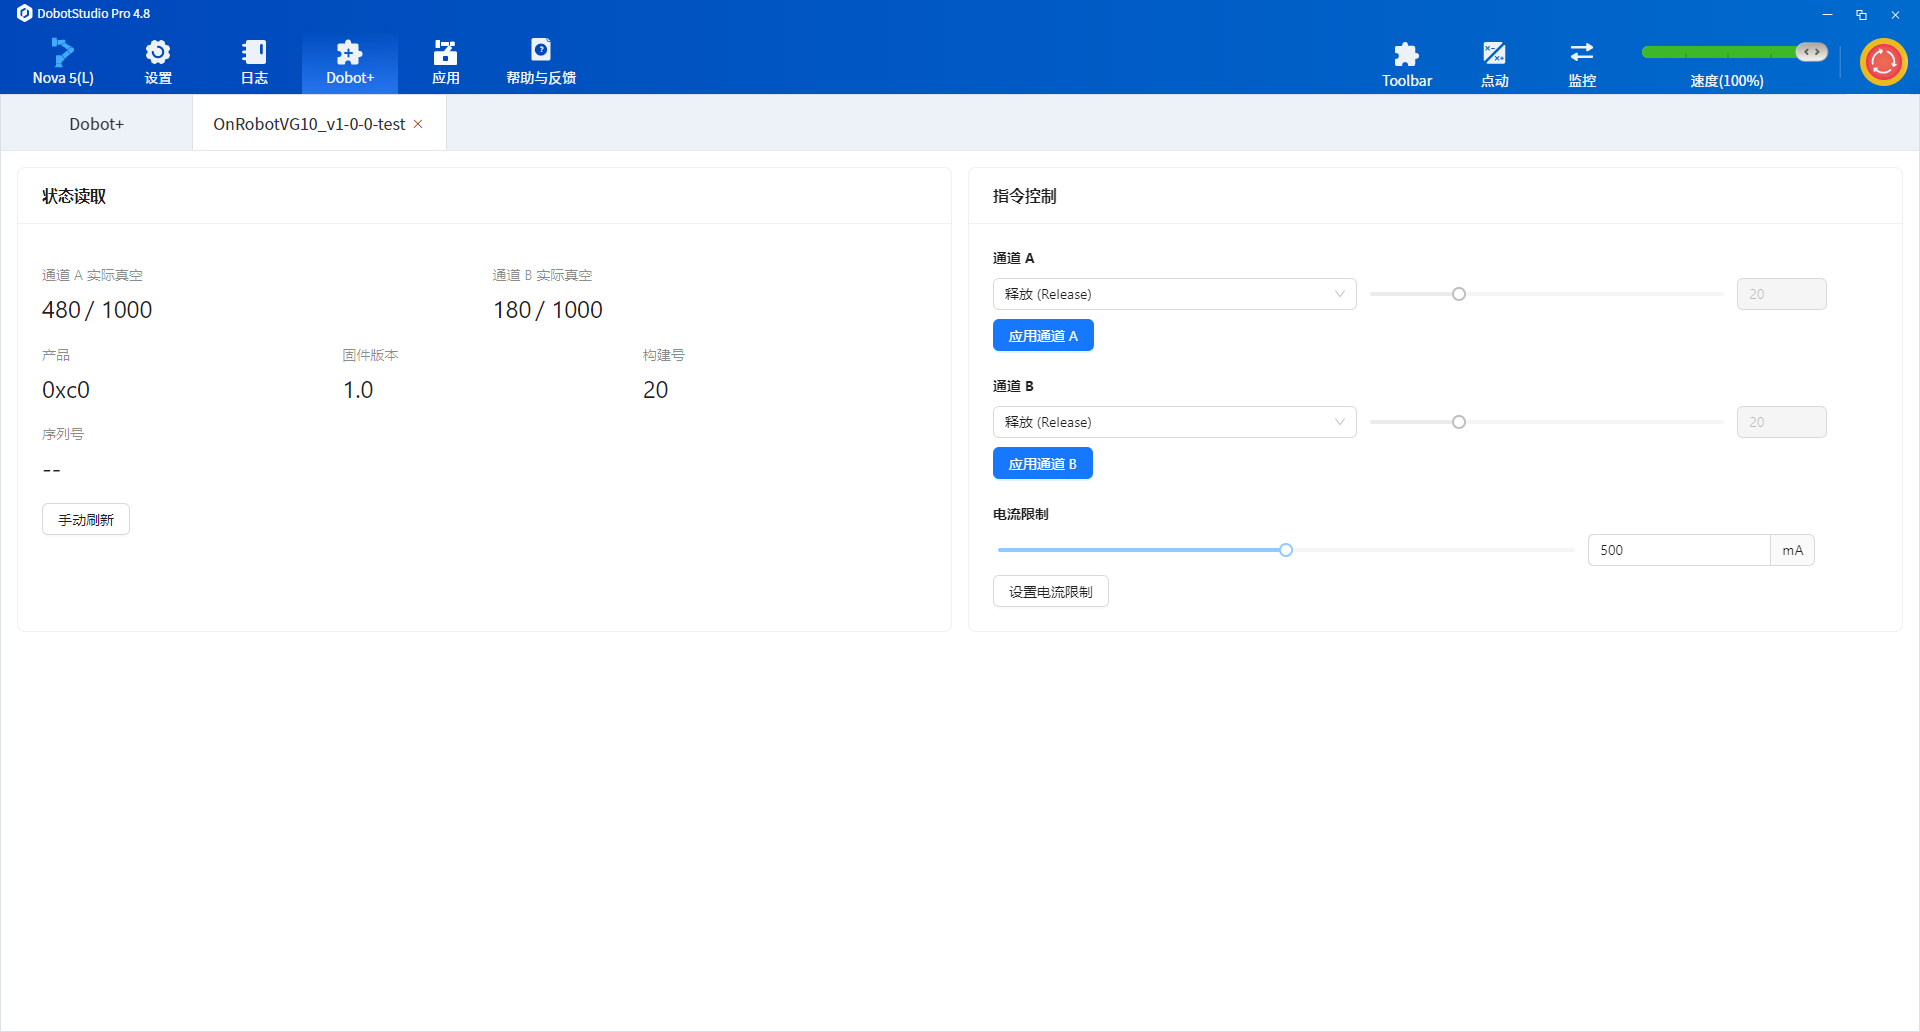The image size is (1920, 1032).
Task: Click the speed 速度(100%) slider handle
Action: pyautogui.click(x=1811, y=52)
